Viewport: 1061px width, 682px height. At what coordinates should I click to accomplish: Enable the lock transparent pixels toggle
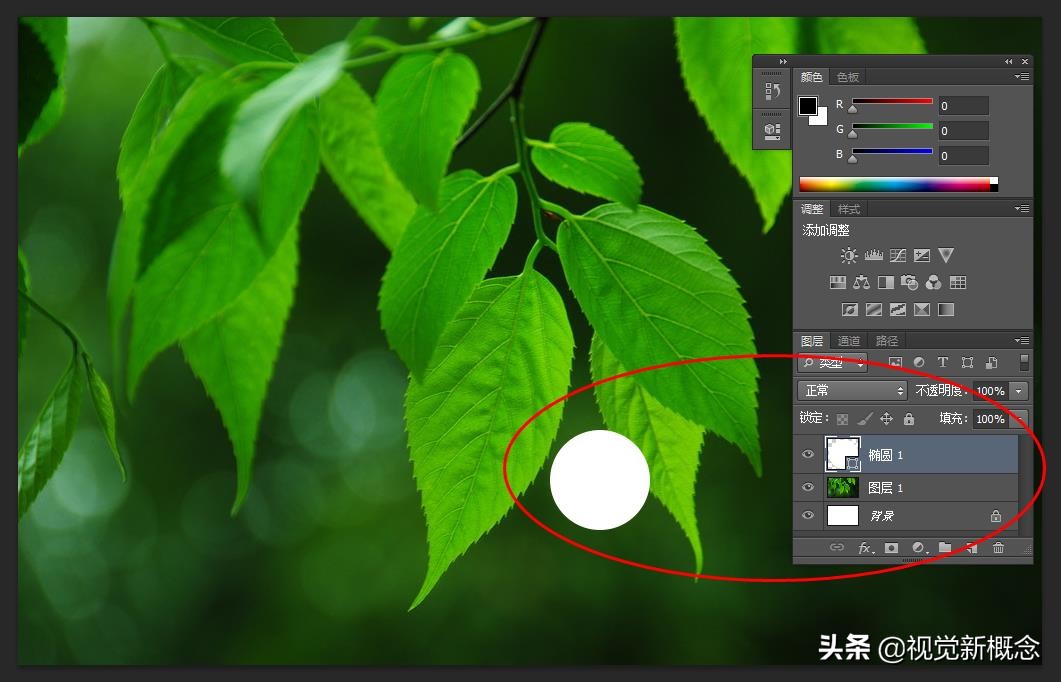tap(841, 418)
